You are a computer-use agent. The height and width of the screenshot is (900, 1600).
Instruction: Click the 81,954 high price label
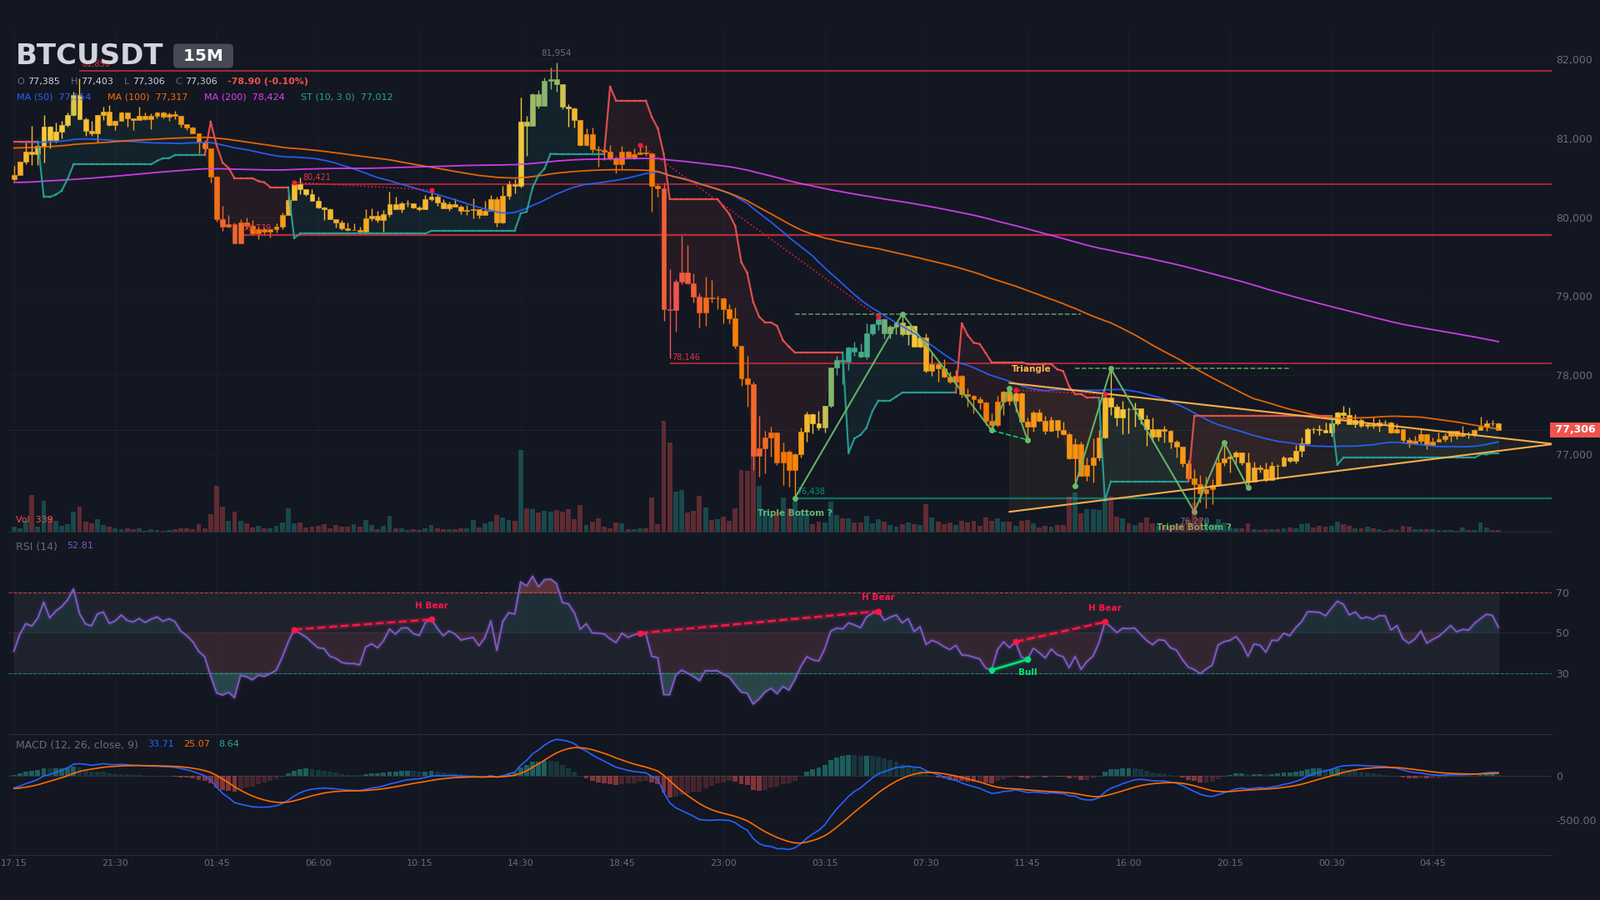[x=556, y=53]
